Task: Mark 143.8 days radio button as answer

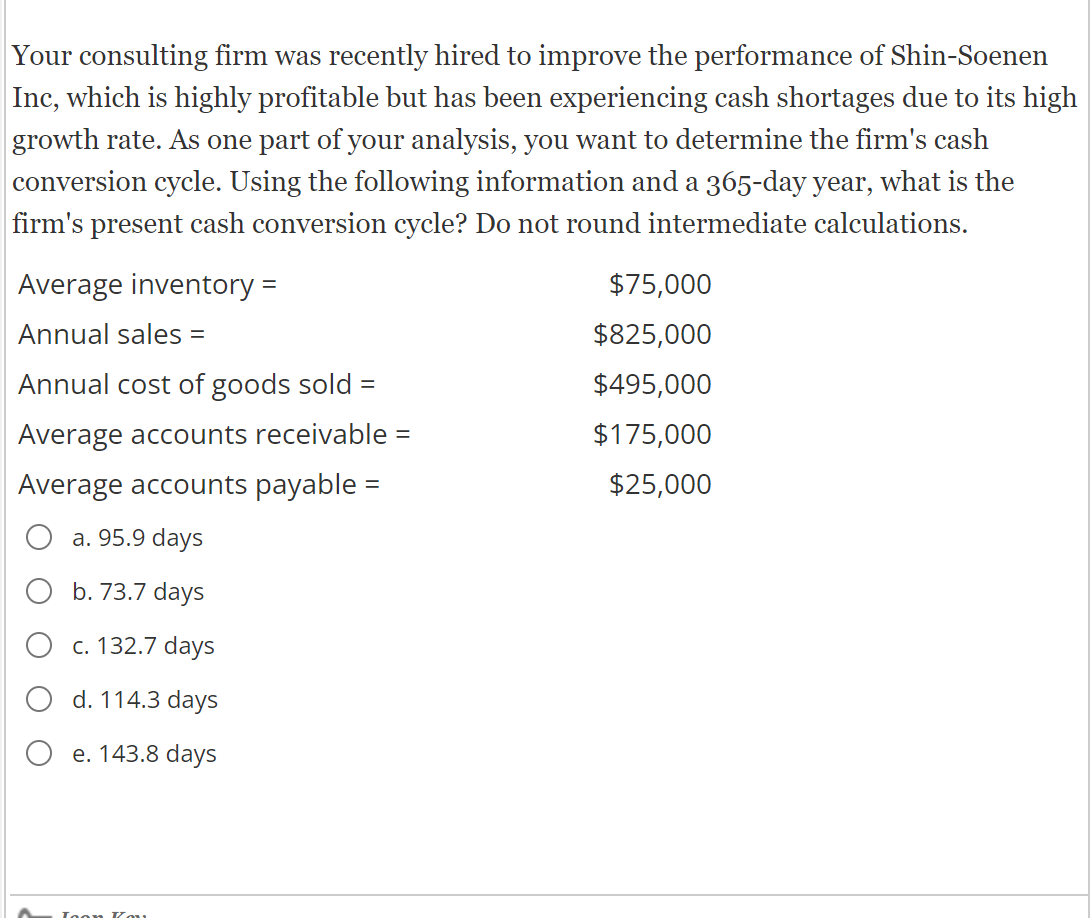Action: [40, 754]
